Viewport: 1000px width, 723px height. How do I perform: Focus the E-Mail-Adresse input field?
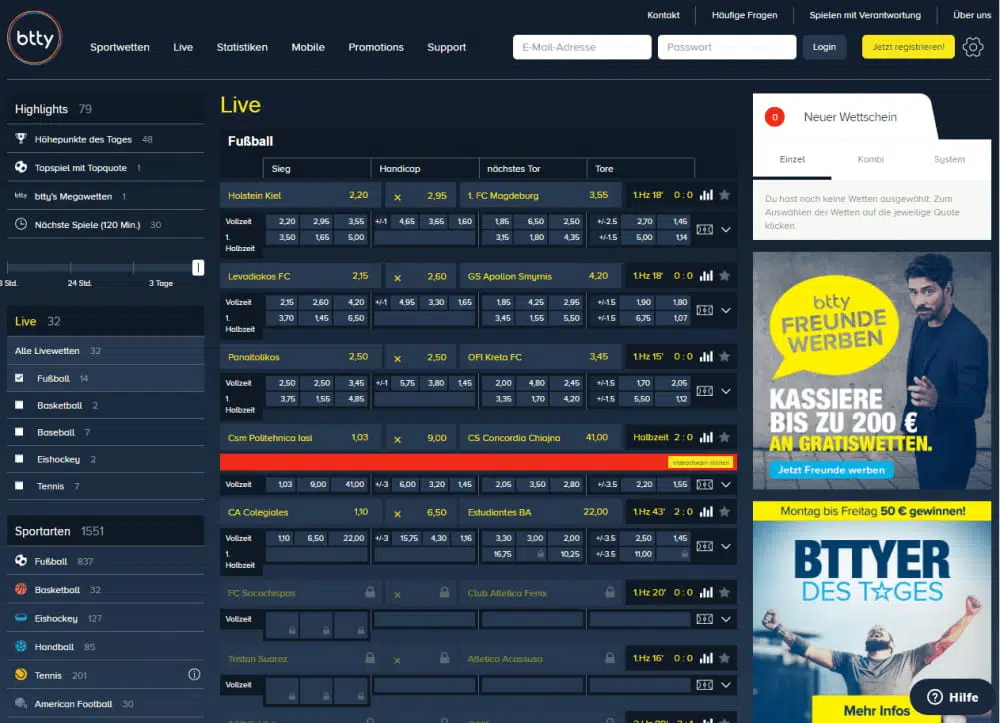pyautogui.click(x=582, y=47)
